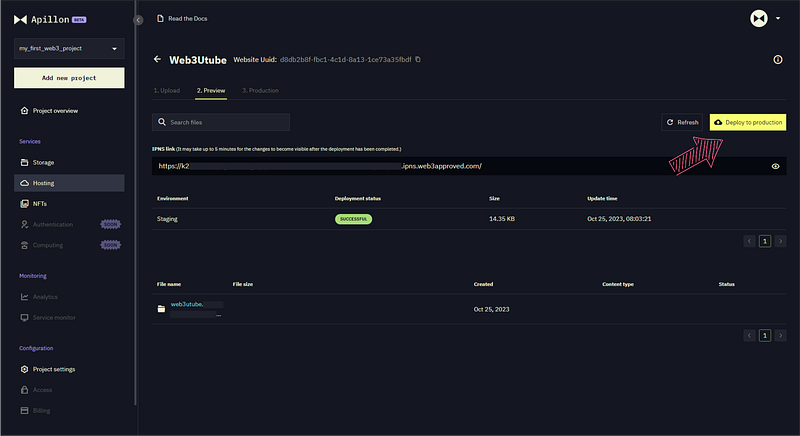The image size is (800, 436).
Task: Click the BETA badge next to Apillon
Action: pos(79,20)
